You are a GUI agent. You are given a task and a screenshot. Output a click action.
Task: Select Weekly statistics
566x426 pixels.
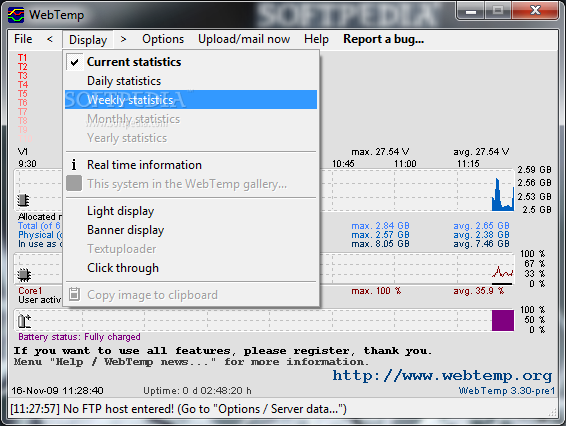click(x=191, y=100)
